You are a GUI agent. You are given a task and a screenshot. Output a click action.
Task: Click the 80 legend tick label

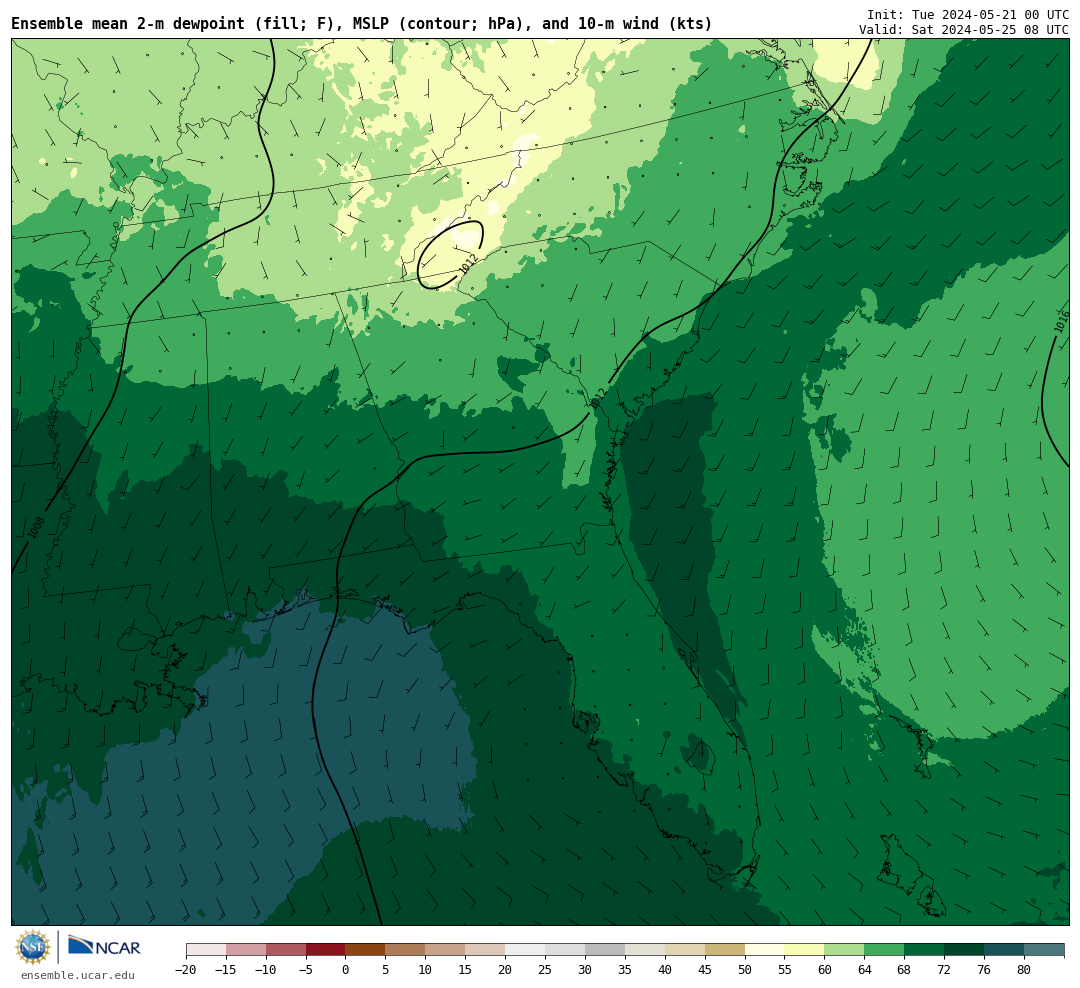(x=1024, y=970)
